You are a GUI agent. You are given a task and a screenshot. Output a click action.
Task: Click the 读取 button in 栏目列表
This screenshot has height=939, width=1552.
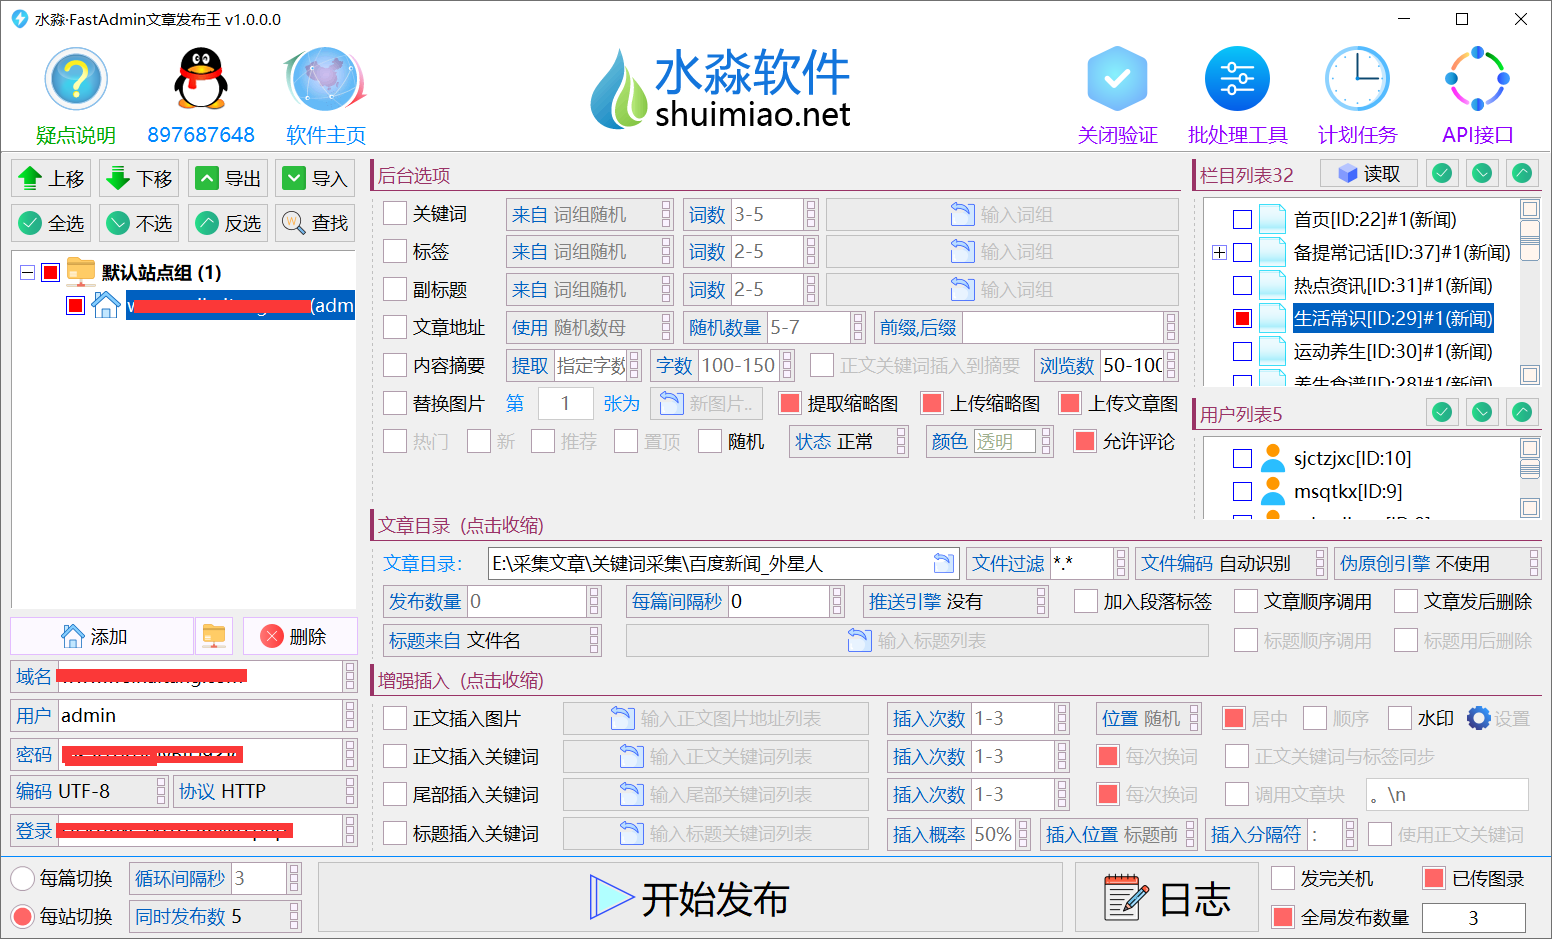pos(1368,174)
